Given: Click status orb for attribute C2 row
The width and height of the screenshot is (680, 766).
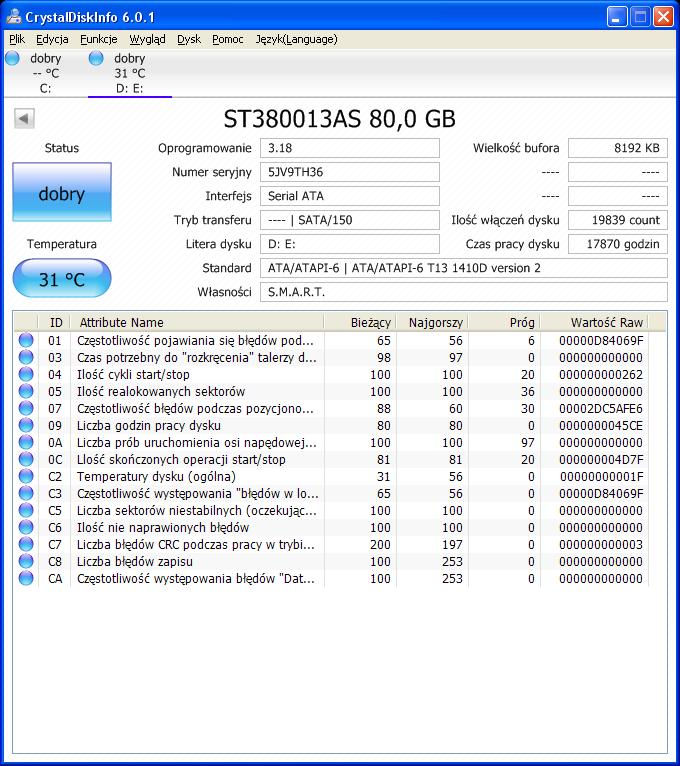Looking at the screenshot, I should point(26,476).
